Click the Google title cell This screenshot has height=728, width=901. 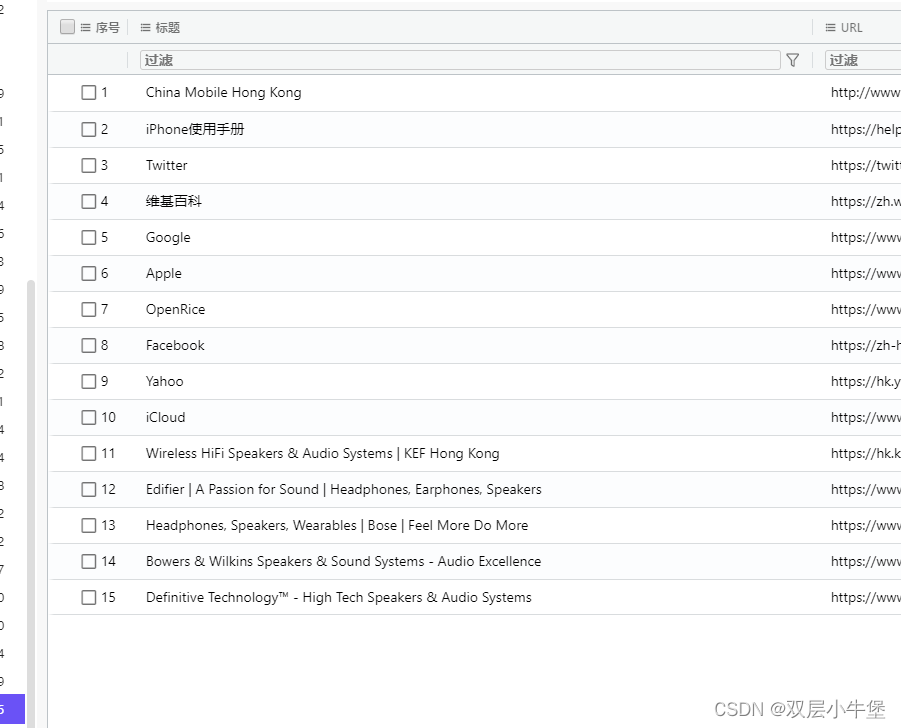168,237
